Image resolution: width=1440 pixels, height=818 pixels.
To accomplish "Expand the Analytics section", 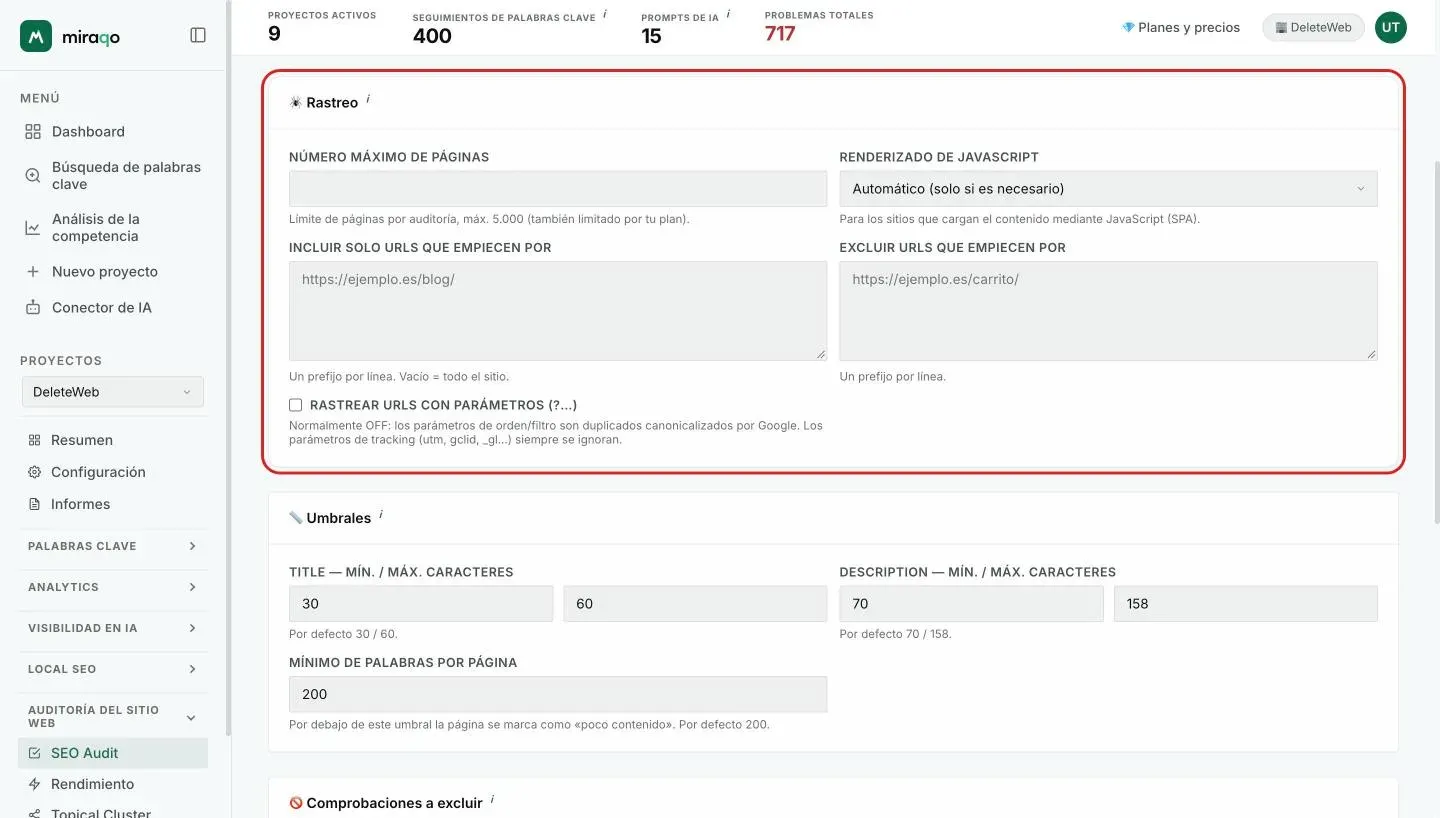I will point(113,587).
